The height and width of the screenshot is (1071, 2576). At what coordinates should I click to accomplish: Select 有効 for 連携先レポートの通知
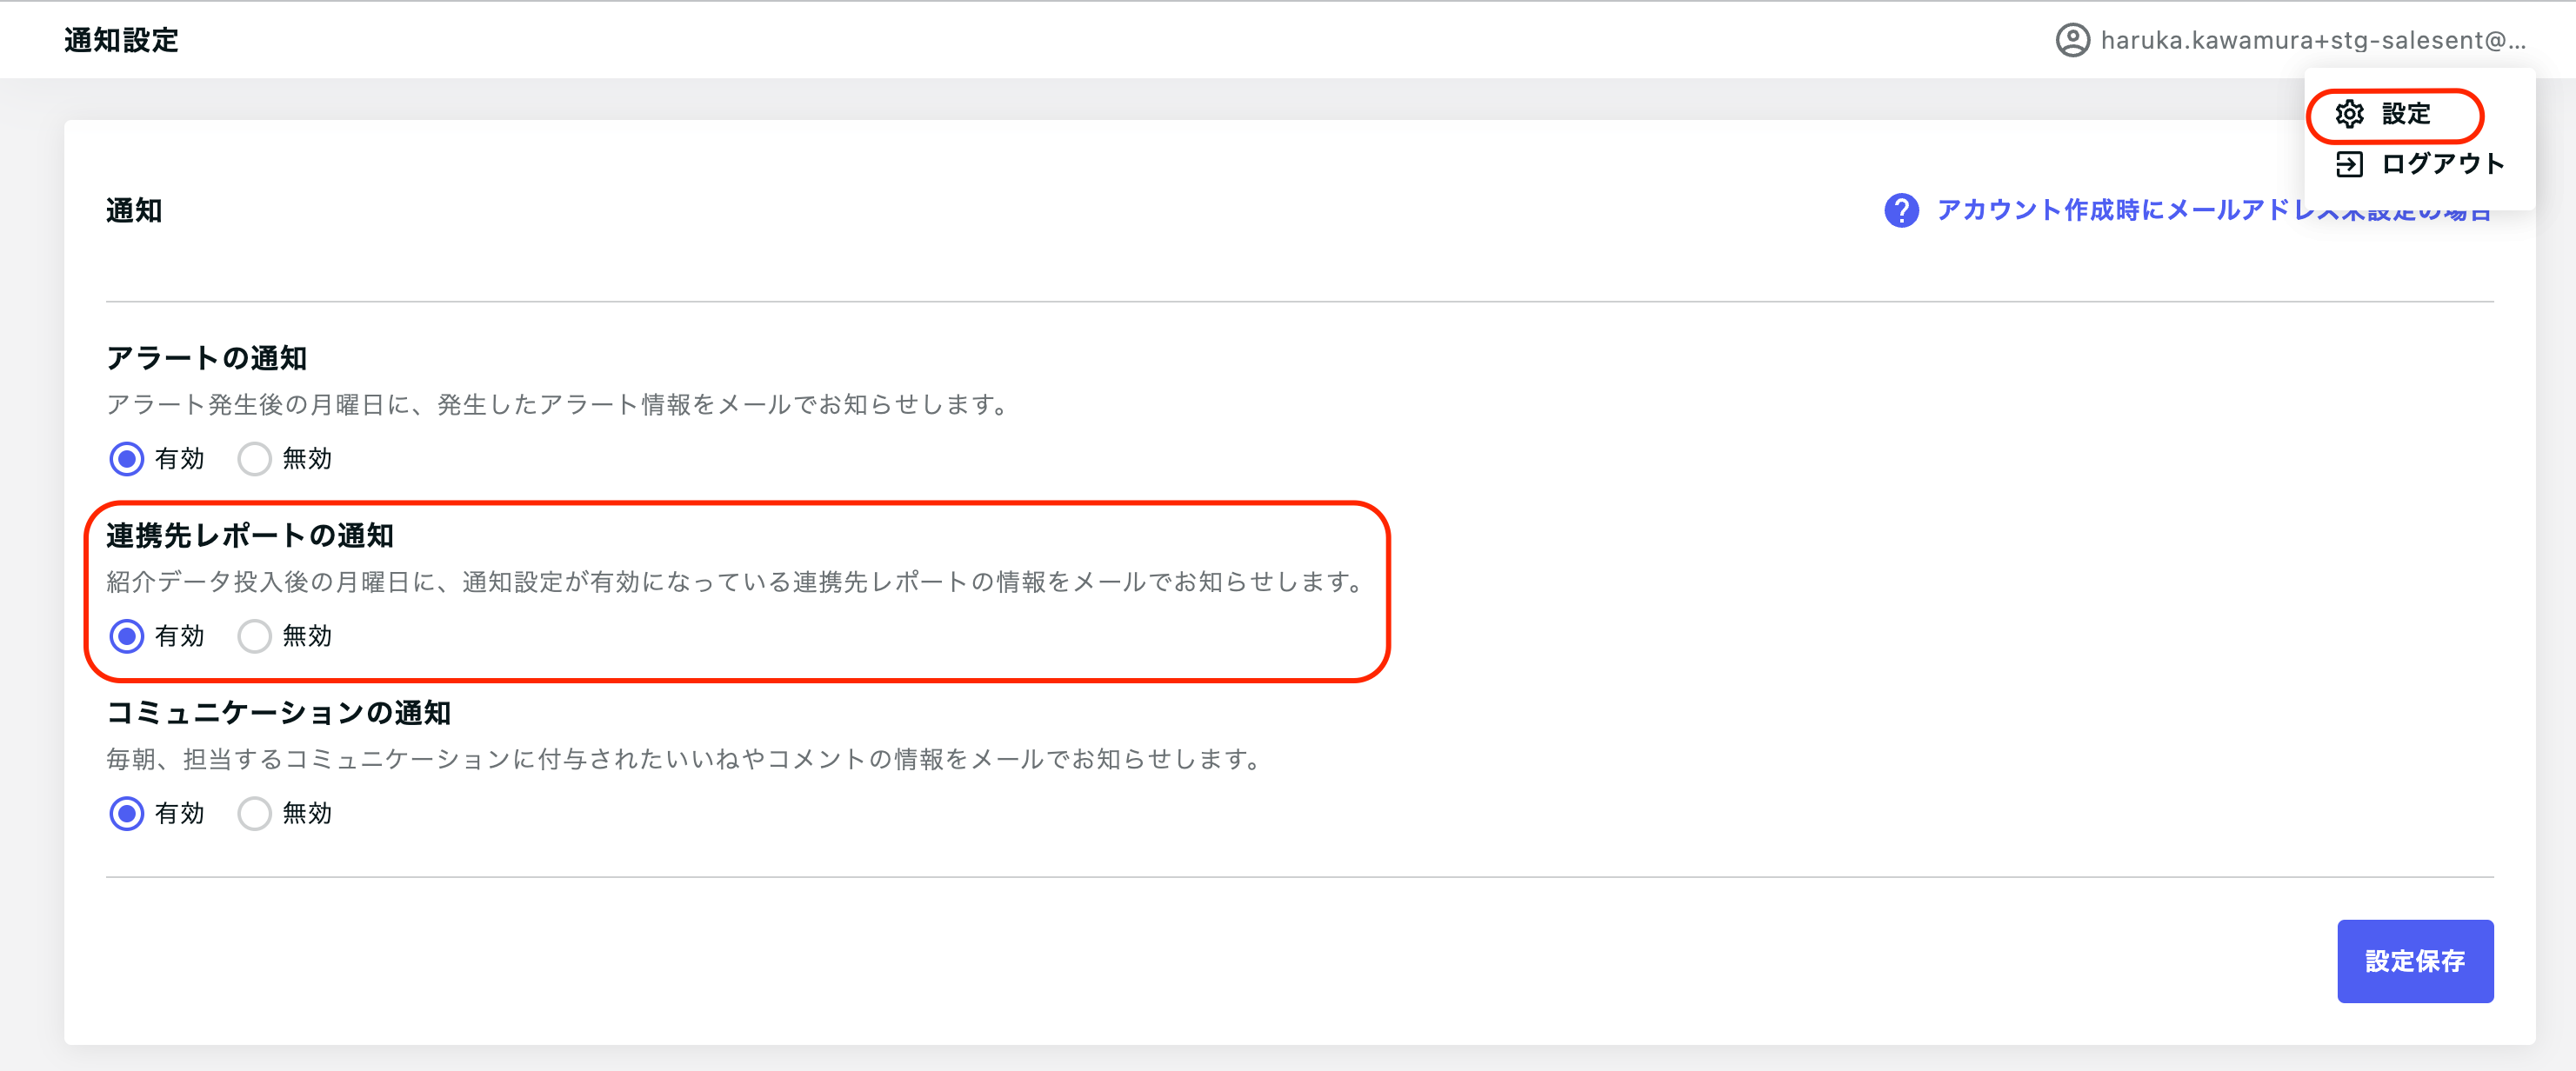pyautogui.click(x=126, y=636)
